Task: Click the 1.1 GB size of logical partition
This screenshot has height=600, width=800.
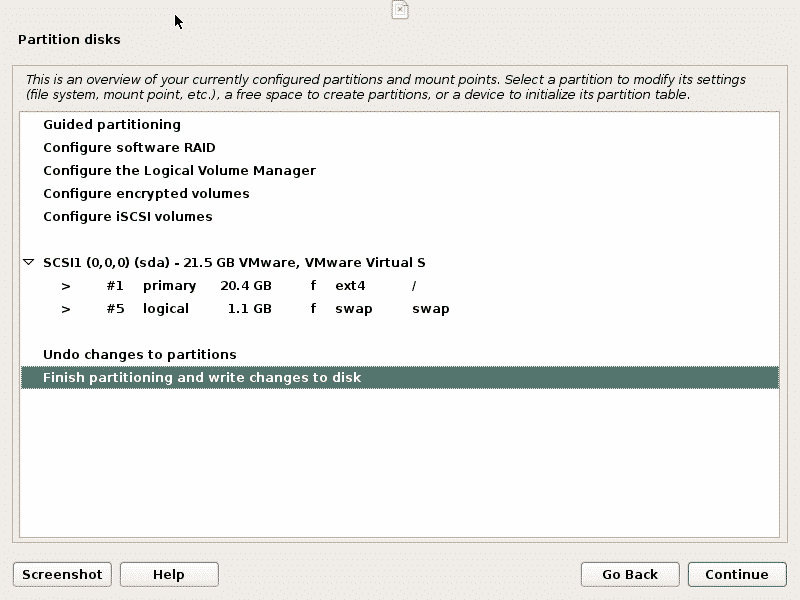Action: pyautogui.click(x=249, y=309)
